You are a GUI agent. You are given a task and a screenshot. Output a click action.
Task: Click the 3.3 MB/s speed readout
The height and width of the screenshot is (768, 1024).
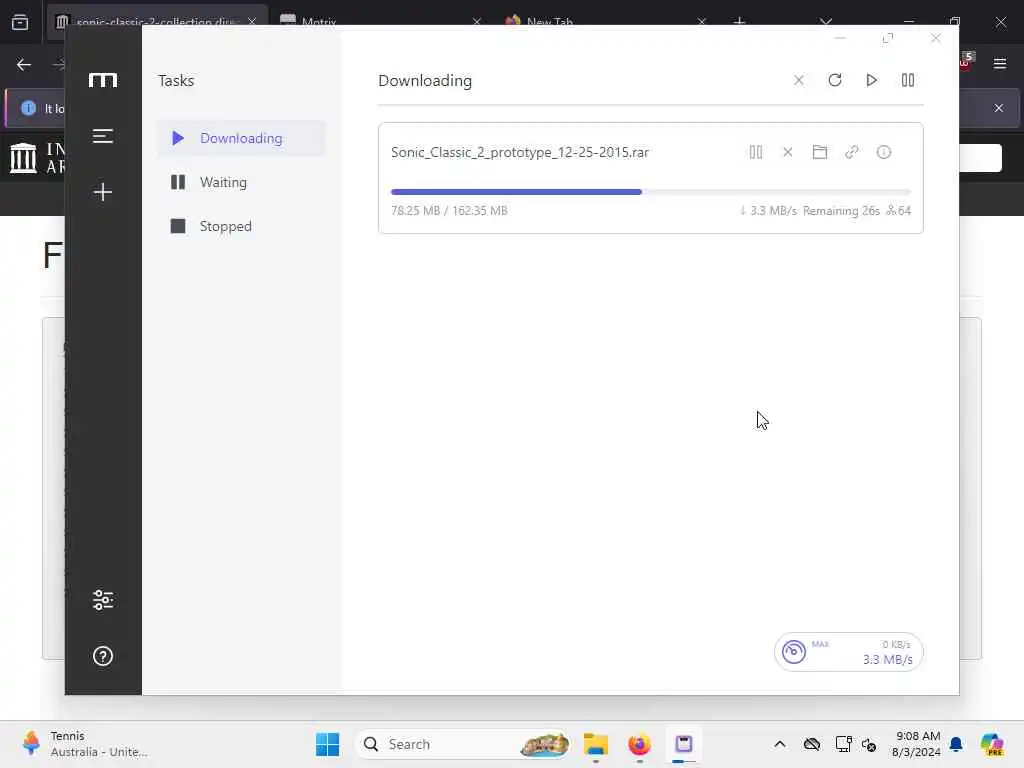888,660
